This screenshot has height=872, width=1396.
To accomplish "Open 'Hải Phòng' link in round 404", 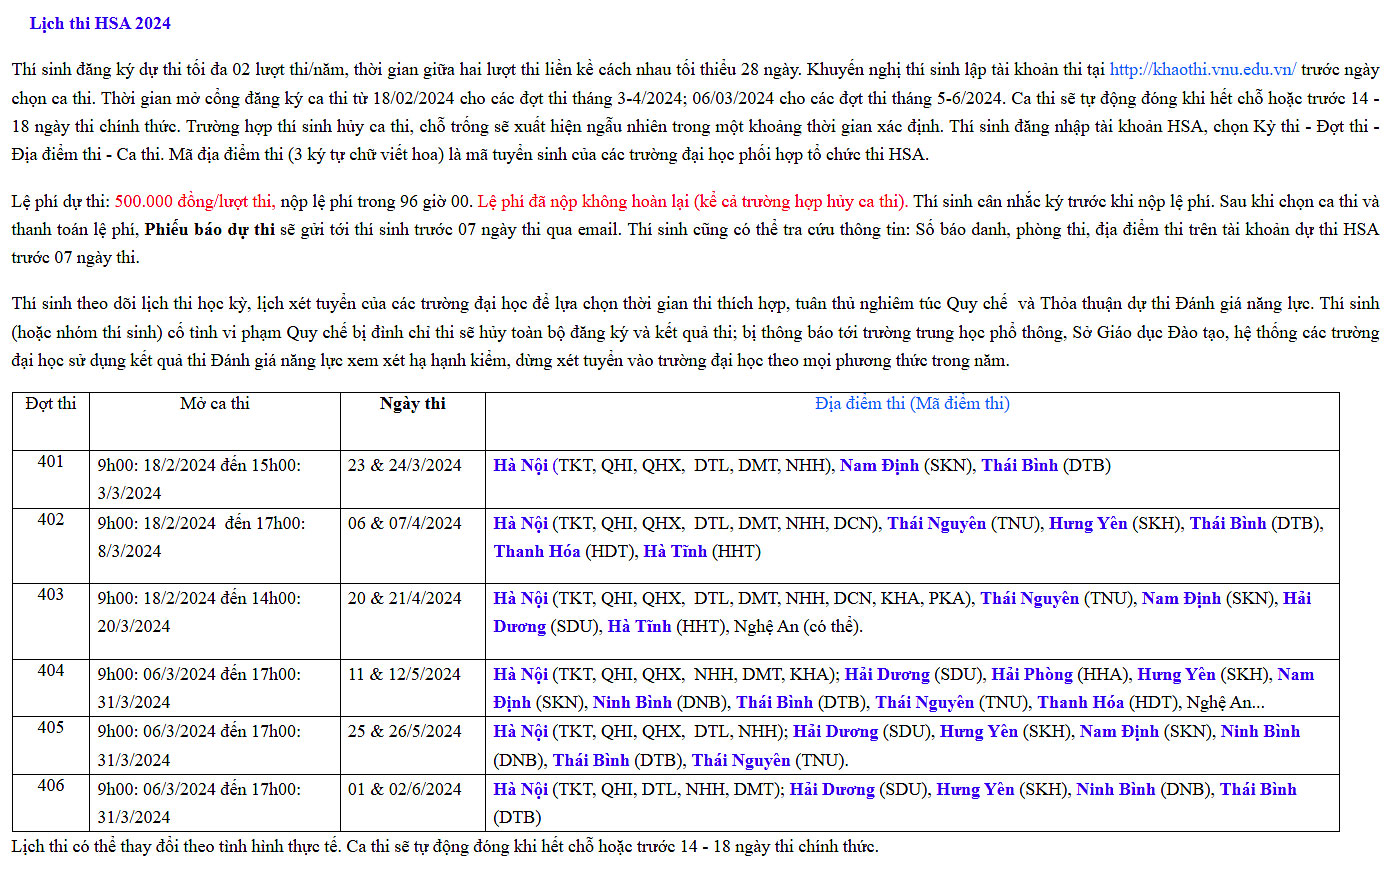I will coord(1032,675).
